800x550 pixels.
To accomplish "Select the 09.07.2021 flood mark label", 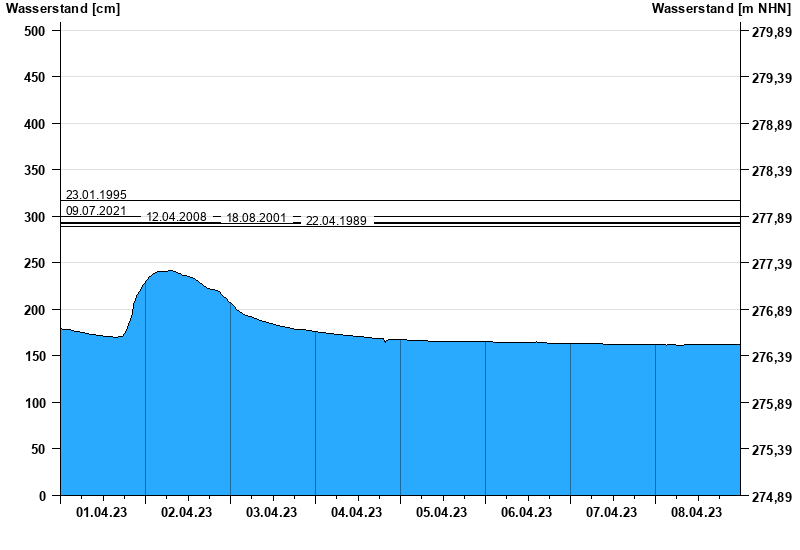I will pos(96,211).
